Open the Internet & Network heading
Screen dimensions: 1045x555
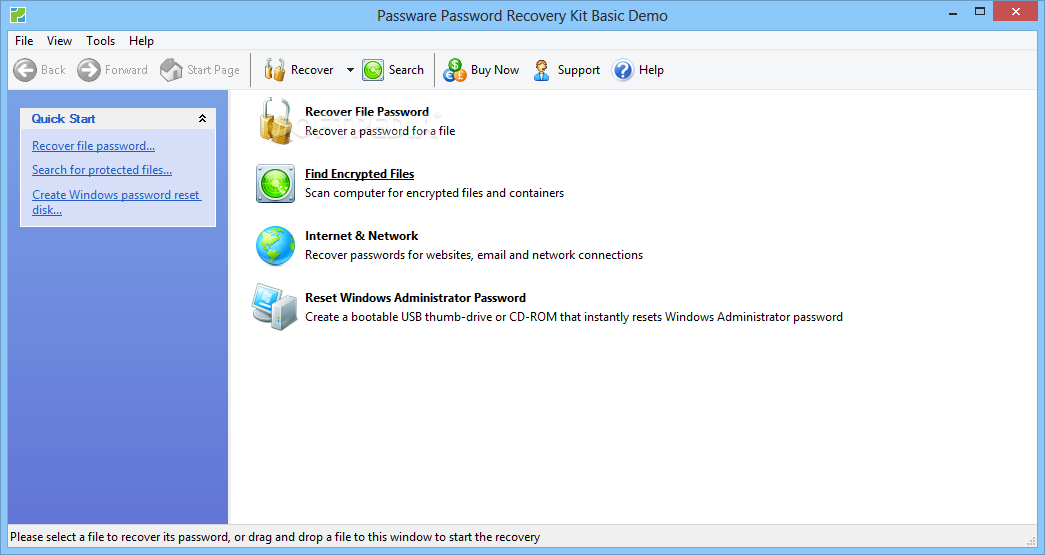coord(362,236)
